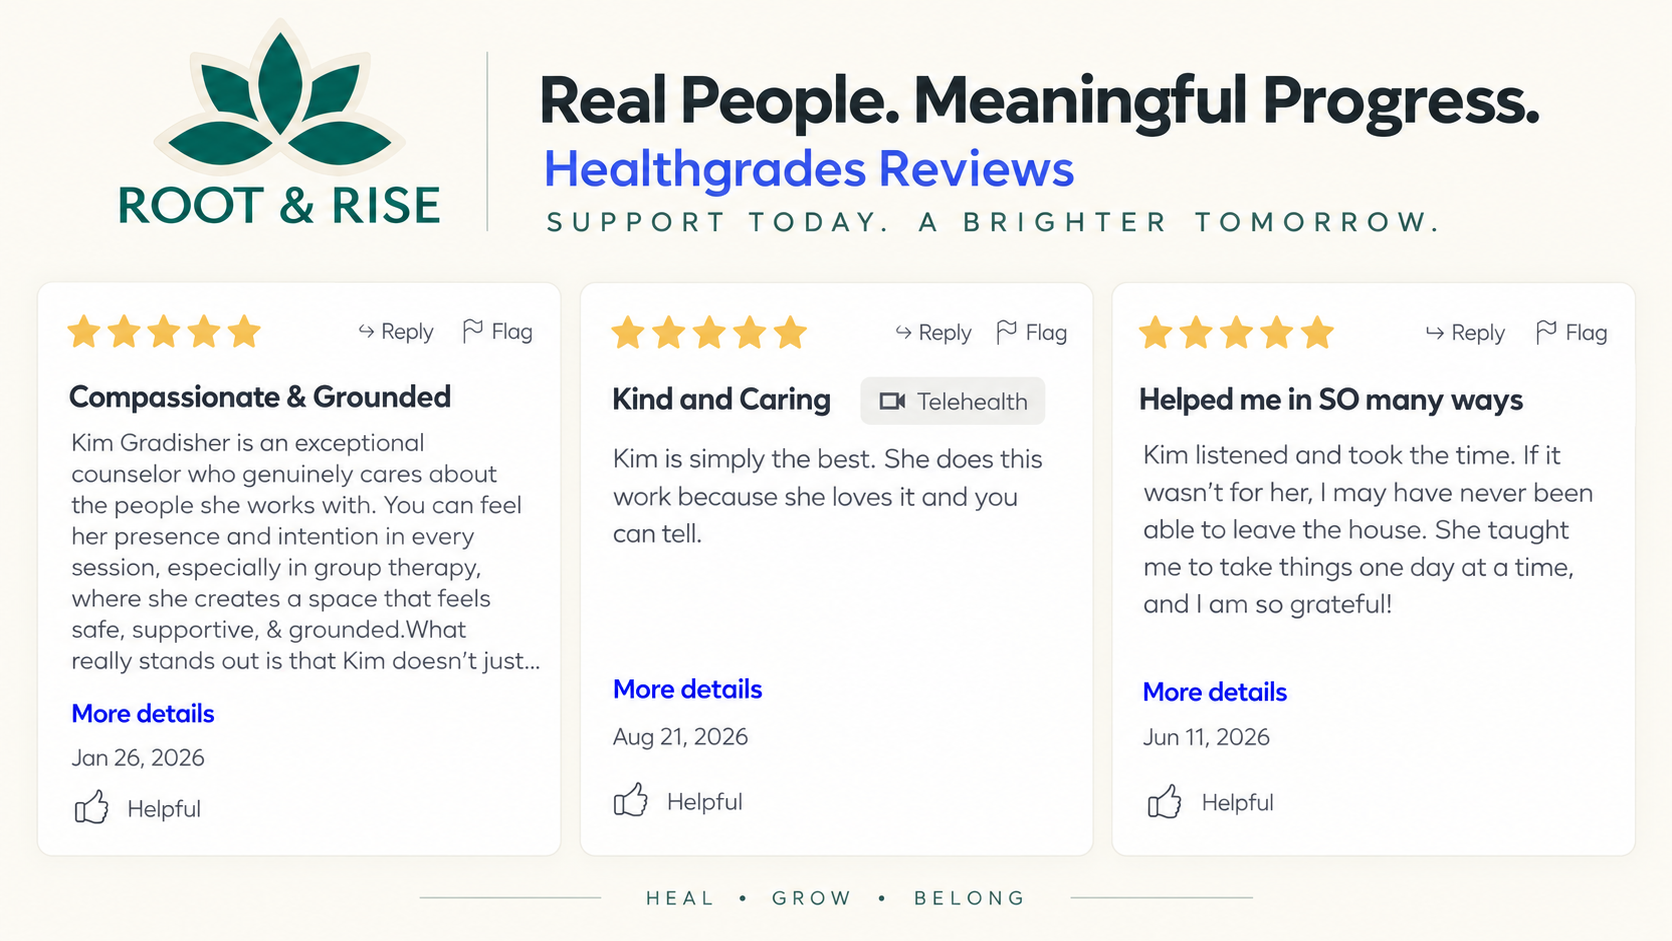Click the ROOT & RISE wordmark text
Image resolution: width=1672 pixels, height=941 pixels.
[279, 206]
